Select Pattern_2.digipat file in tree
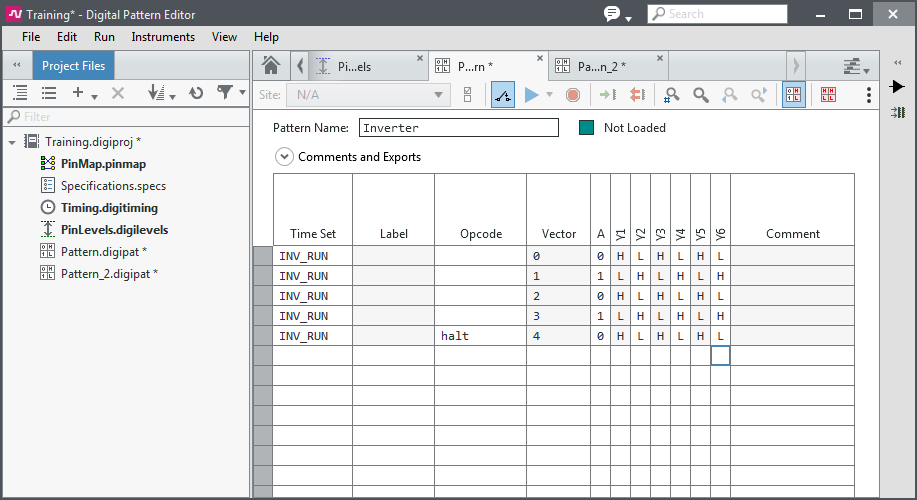This screenshot has height=500, width=917. click(x=109, y=274)
